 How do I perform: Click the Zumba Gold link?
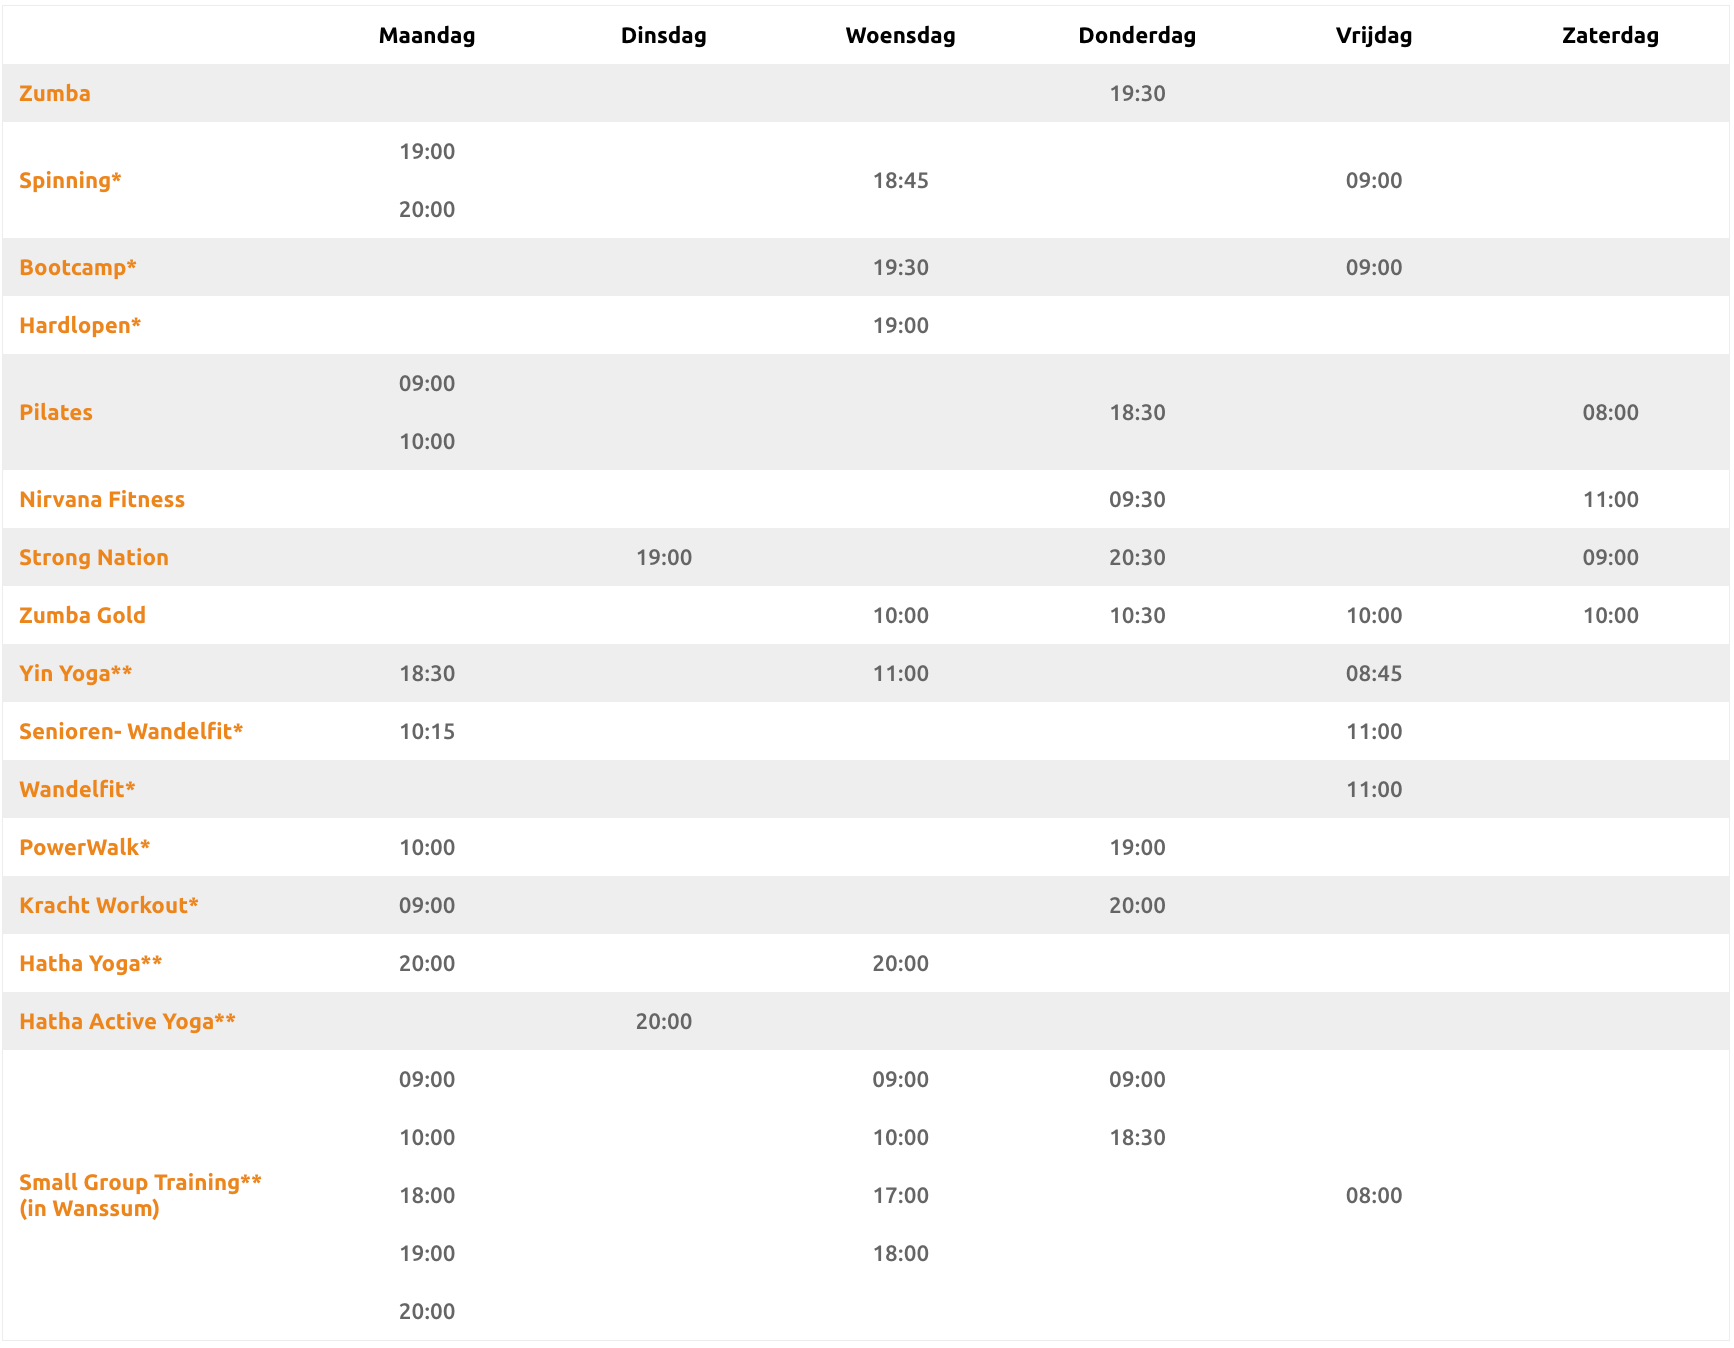[82, 616]
